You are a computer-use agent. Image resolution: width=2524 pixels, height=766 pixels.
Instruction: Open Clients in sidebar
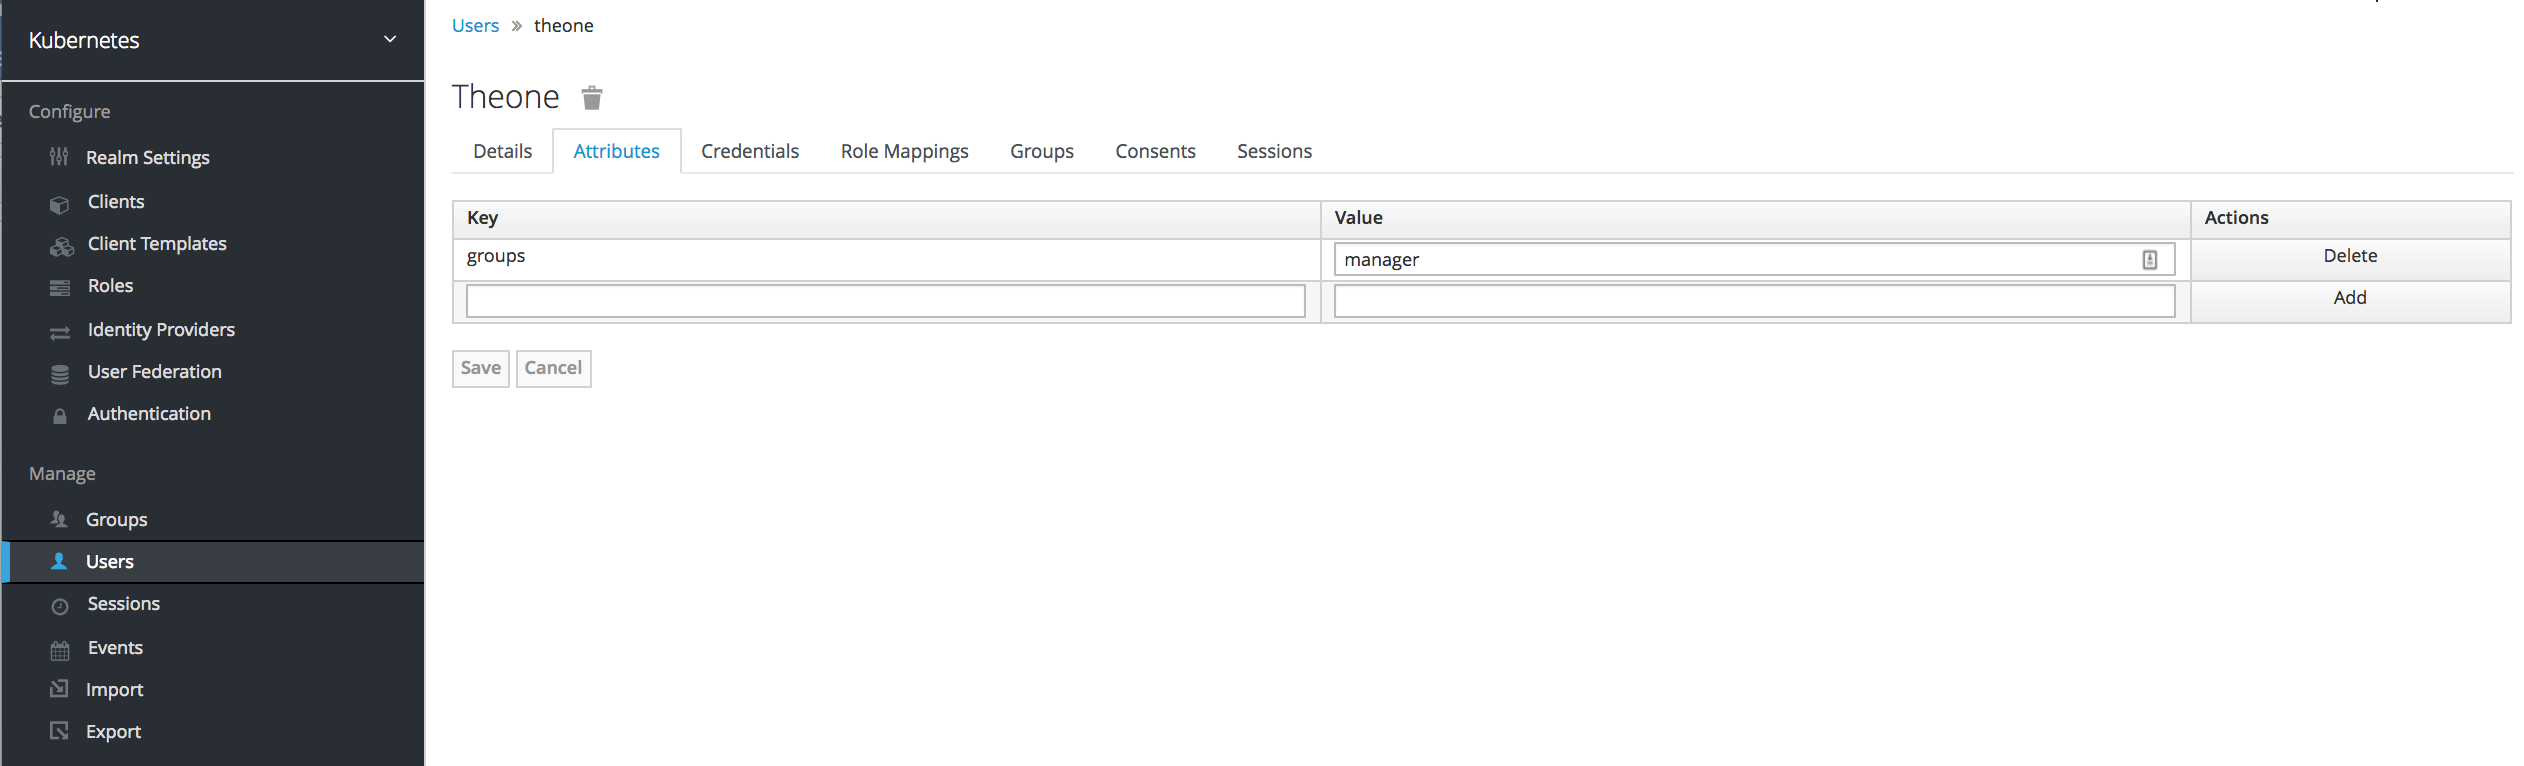point(116,202)
